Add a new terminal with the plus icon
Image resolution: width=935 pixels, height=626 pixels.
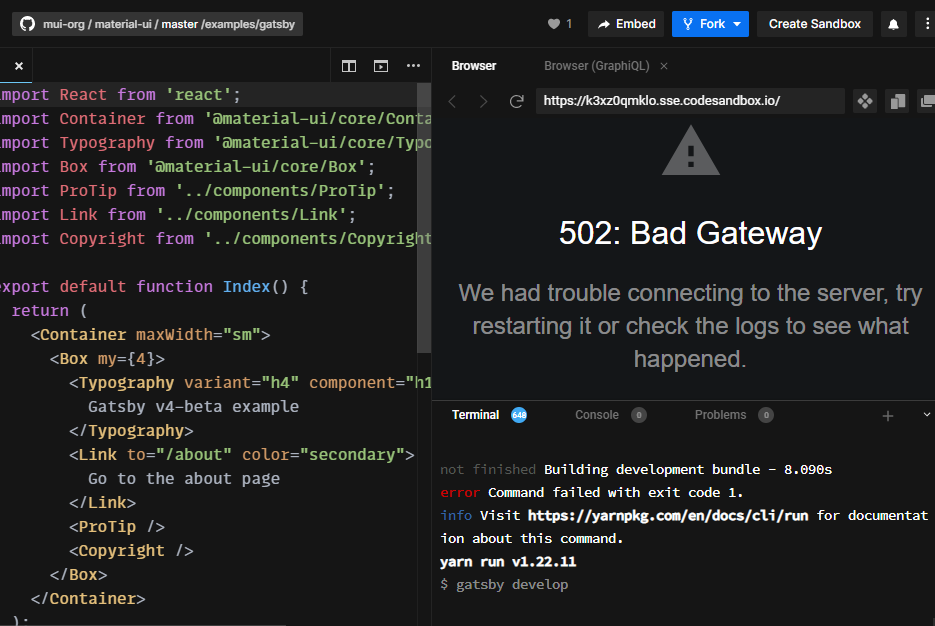[888, 414]
